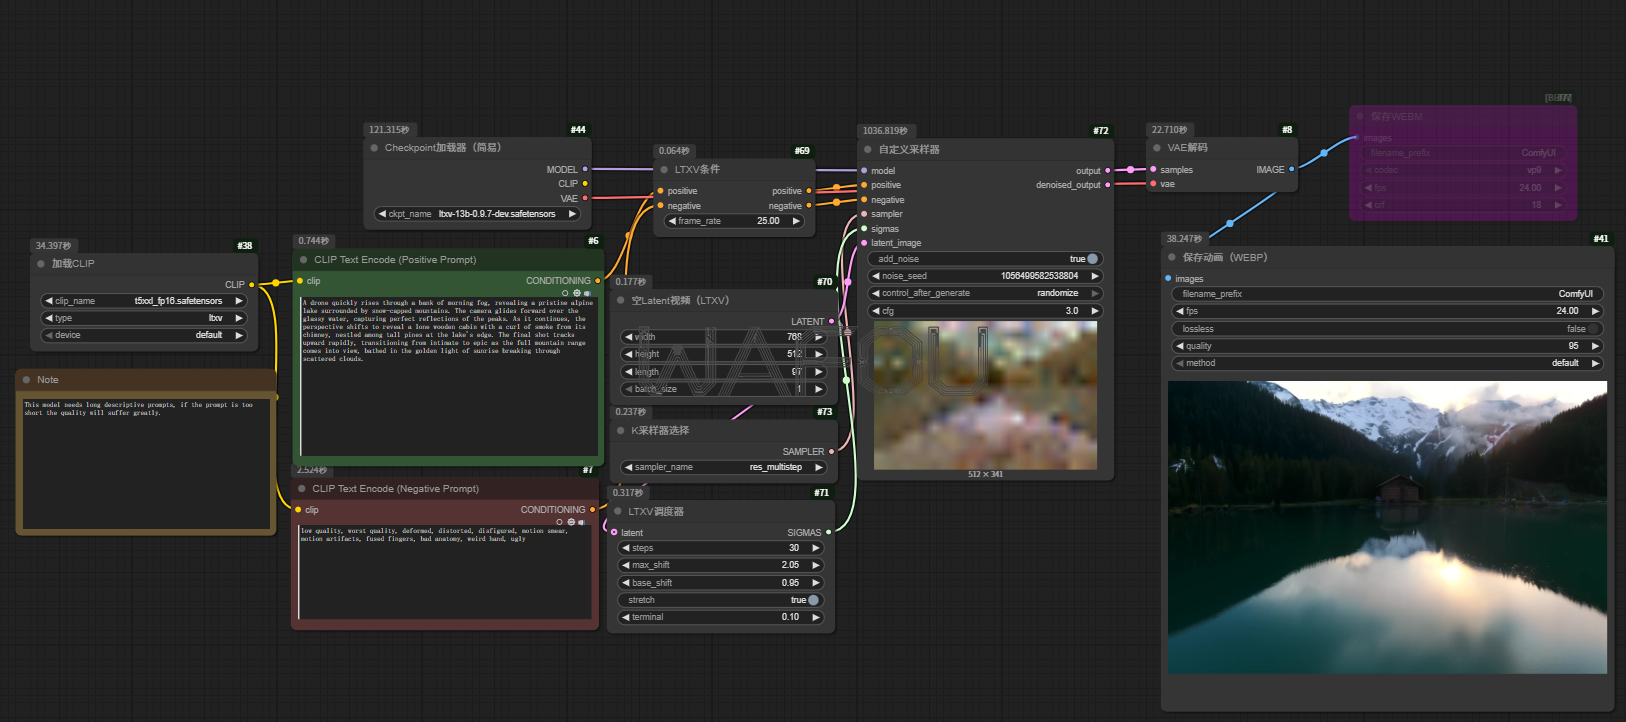Click the #72 badge above 自定义采样器
1626x722 pixels.
[x=1101, y=131]
